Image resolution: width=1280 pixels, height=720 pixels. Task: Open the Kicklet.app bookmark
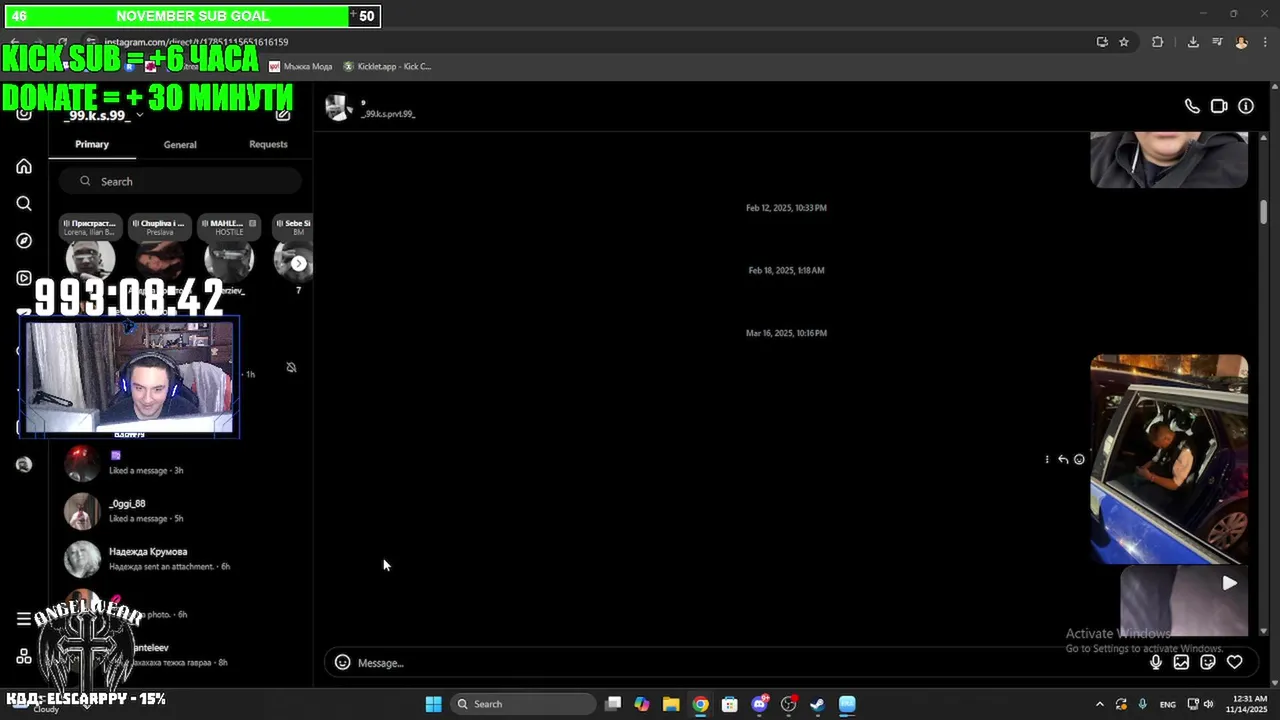(x=387, y=66)
